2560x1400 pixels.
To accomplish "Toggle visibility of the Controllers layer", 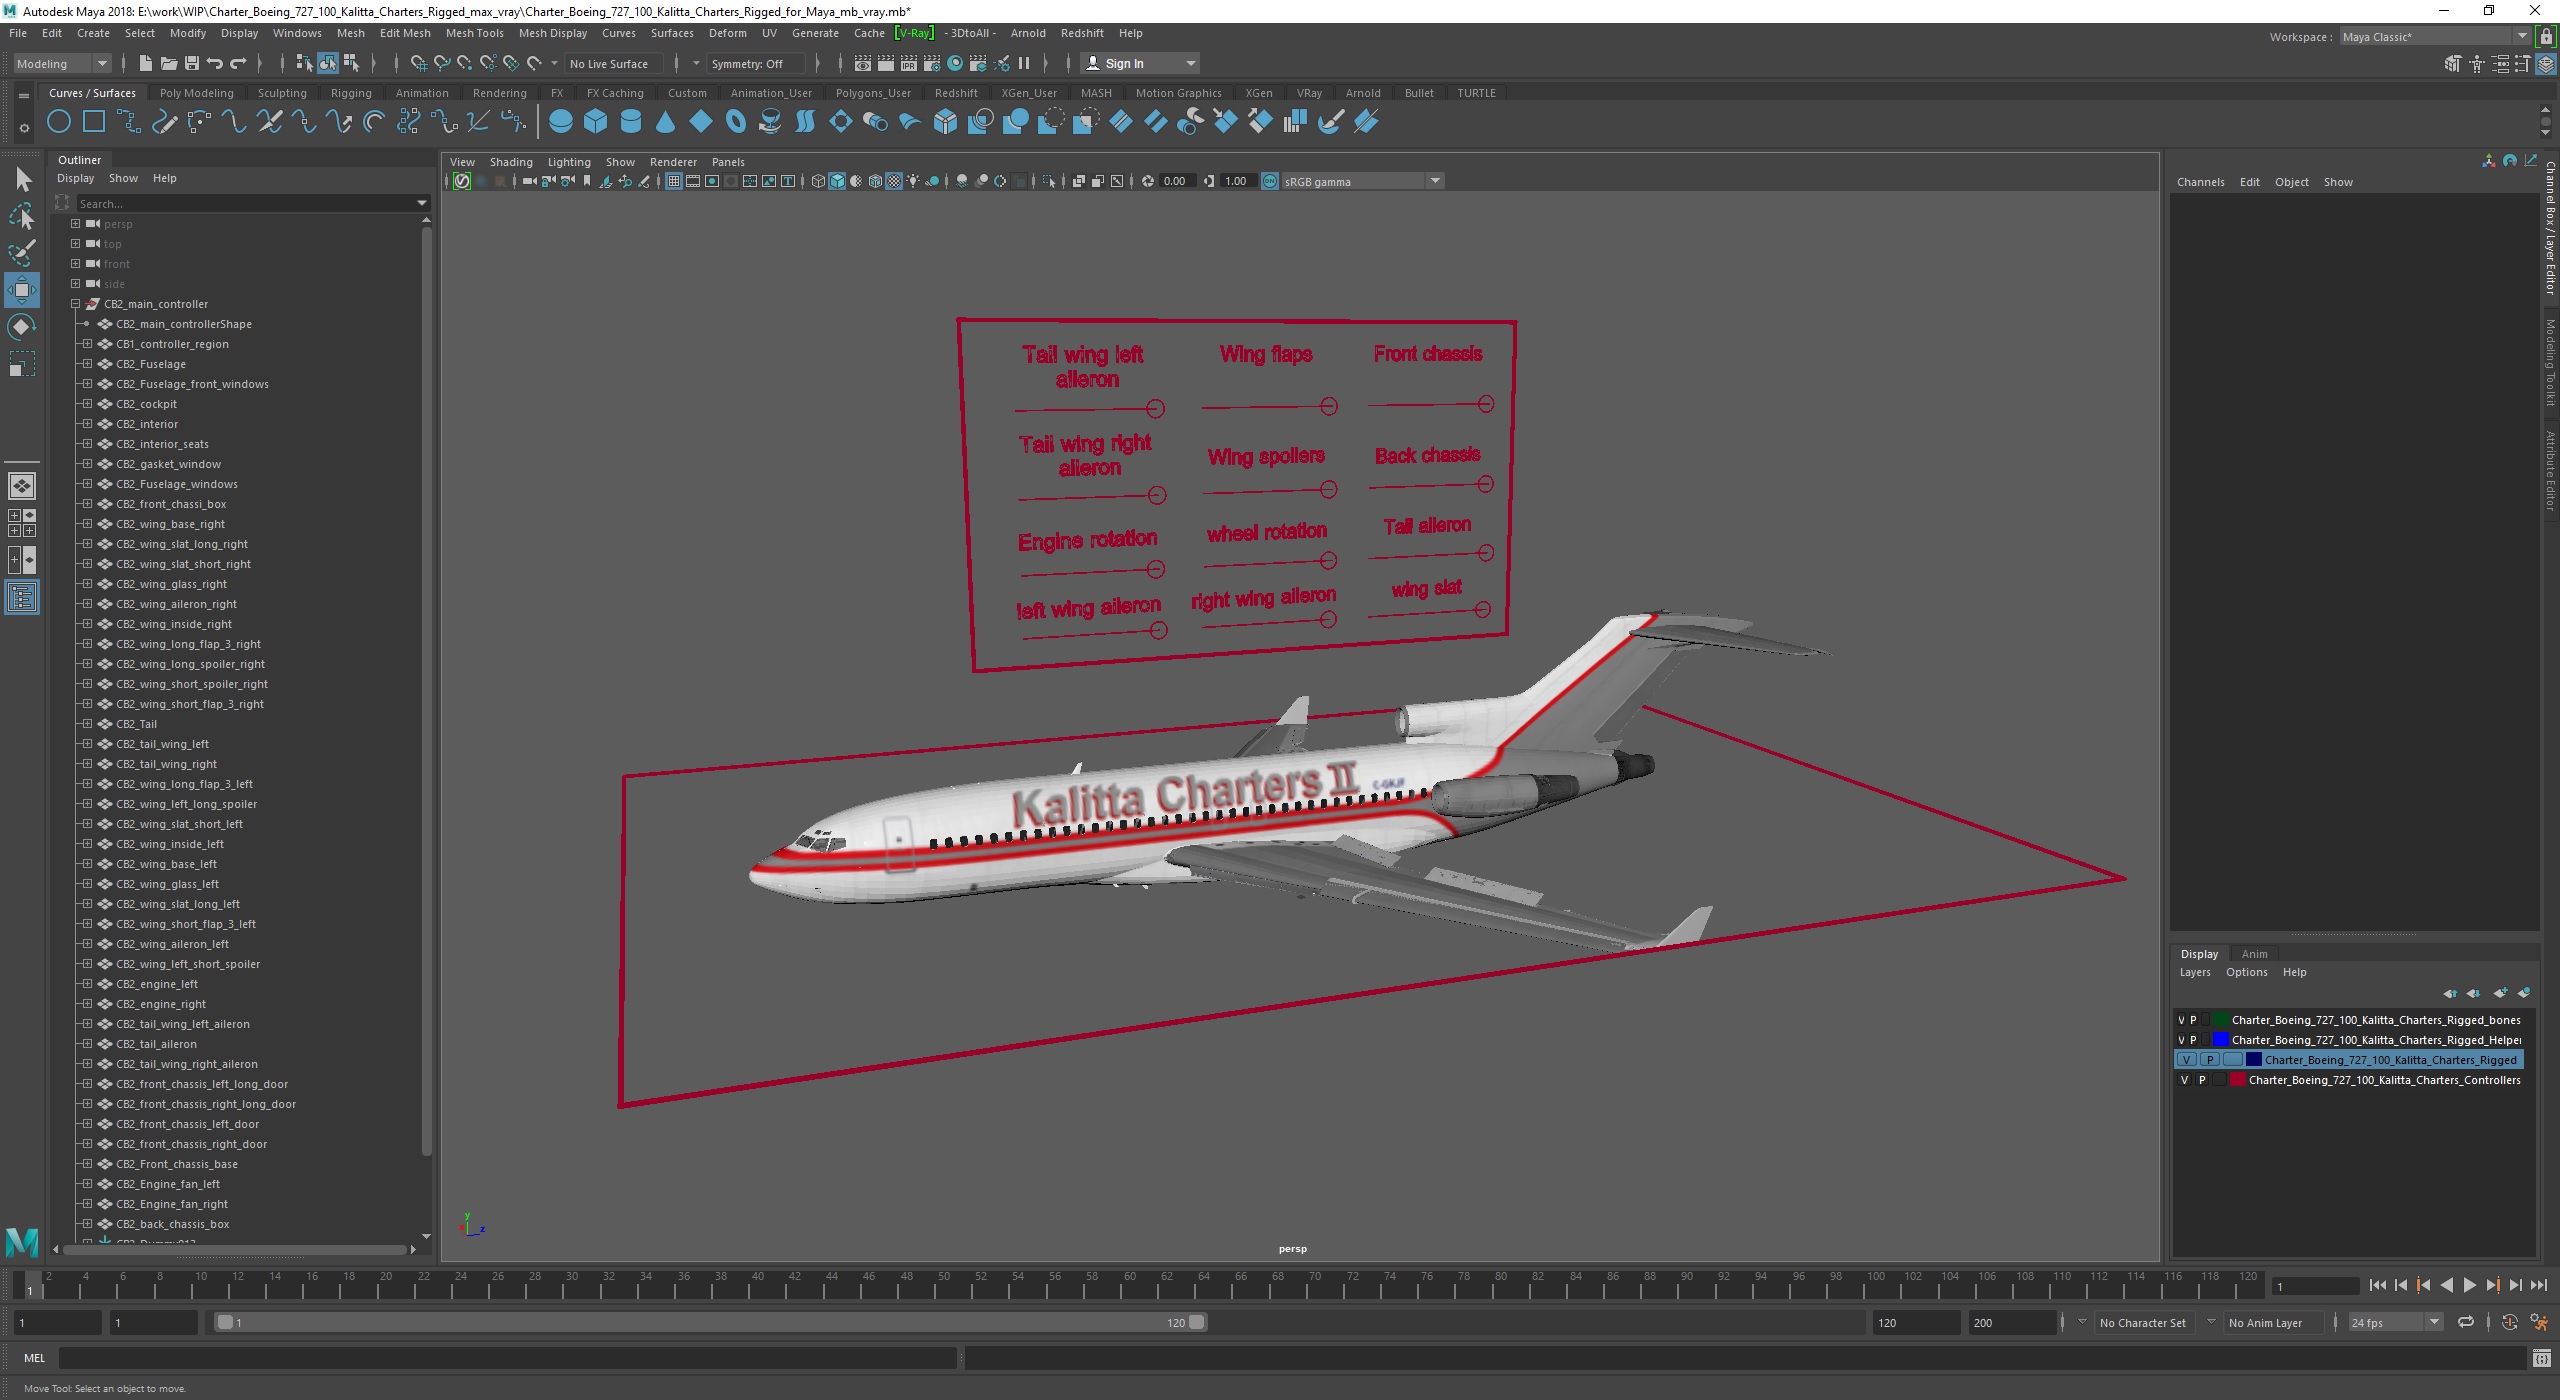I will (x=2184, y=1080).
